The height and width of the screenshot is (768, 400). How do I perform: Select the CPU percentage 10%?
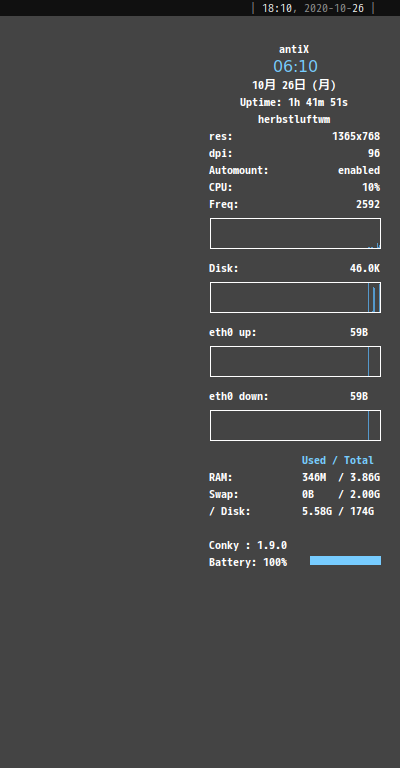click(x=371, y=188)
